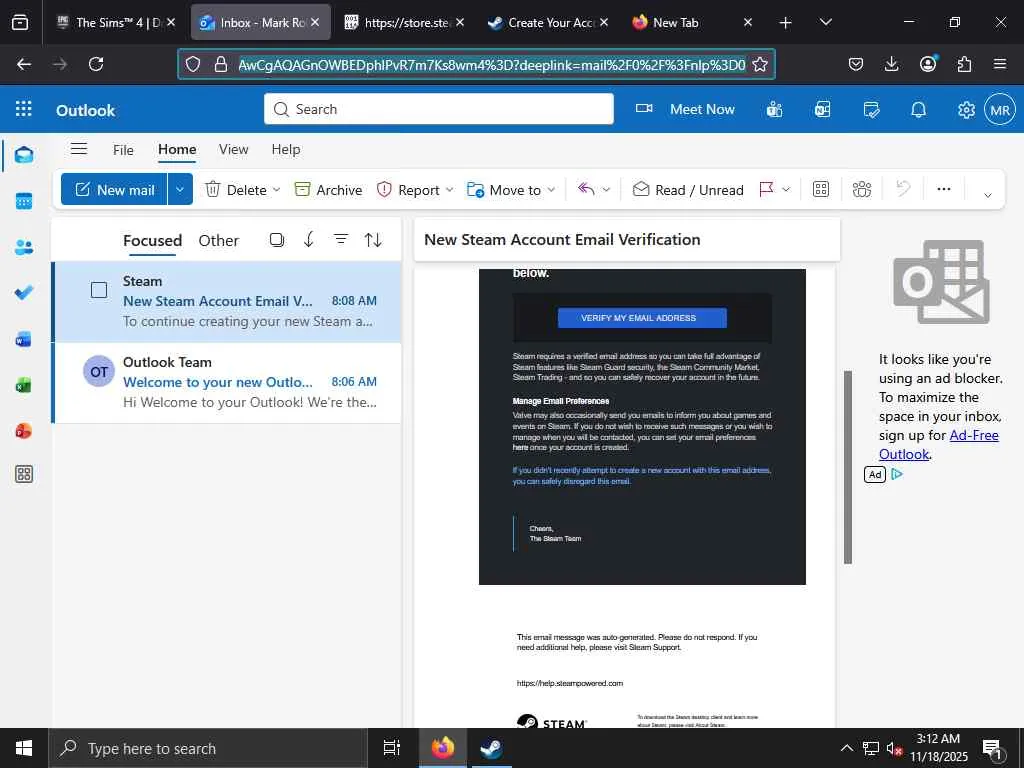Switch to Create Your Account Steam tab
Screen dimensions: 1024x768
[547, 22]
